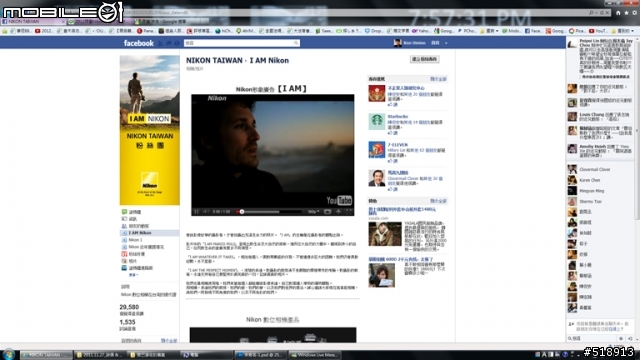Click the NIKON TAIWAN page cover image
Viewport: 640px width, 360px height.
click(149, 130)
